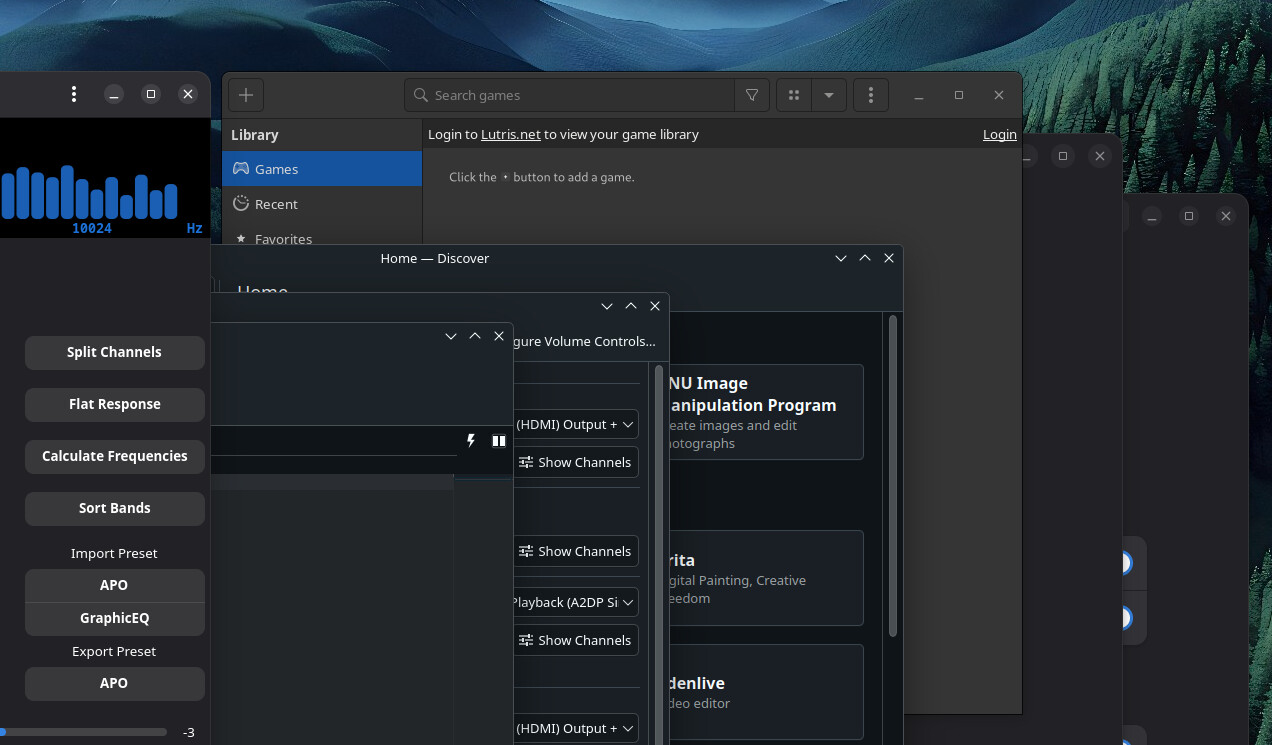The width and height of the screenshot is (1272, 745).
Task: Click the lightning bolt icon
Action: [471, 441]
